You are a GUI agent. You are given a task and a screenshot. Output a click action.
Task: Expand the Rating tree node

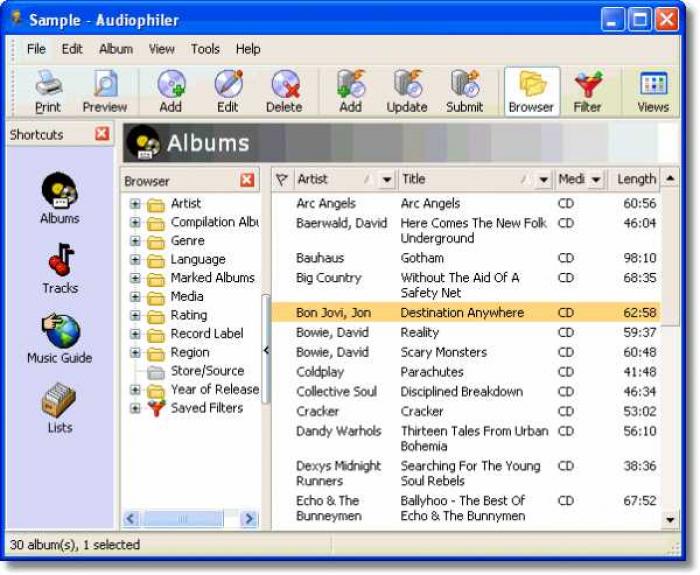[x=135, y=316]
